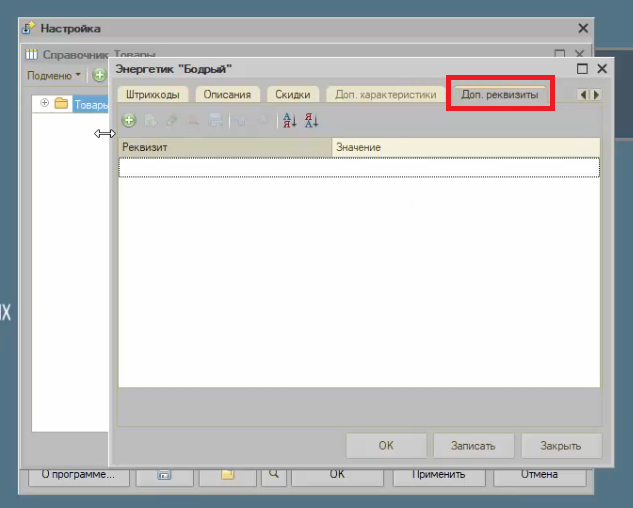Click the calendar icon button at bottom
The image size is (633, 508).
[165, 475]
